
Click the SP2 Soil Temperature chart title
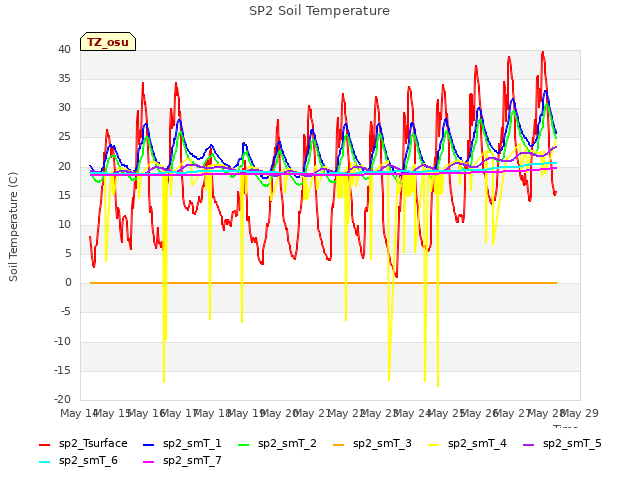[x=319, y=11]
